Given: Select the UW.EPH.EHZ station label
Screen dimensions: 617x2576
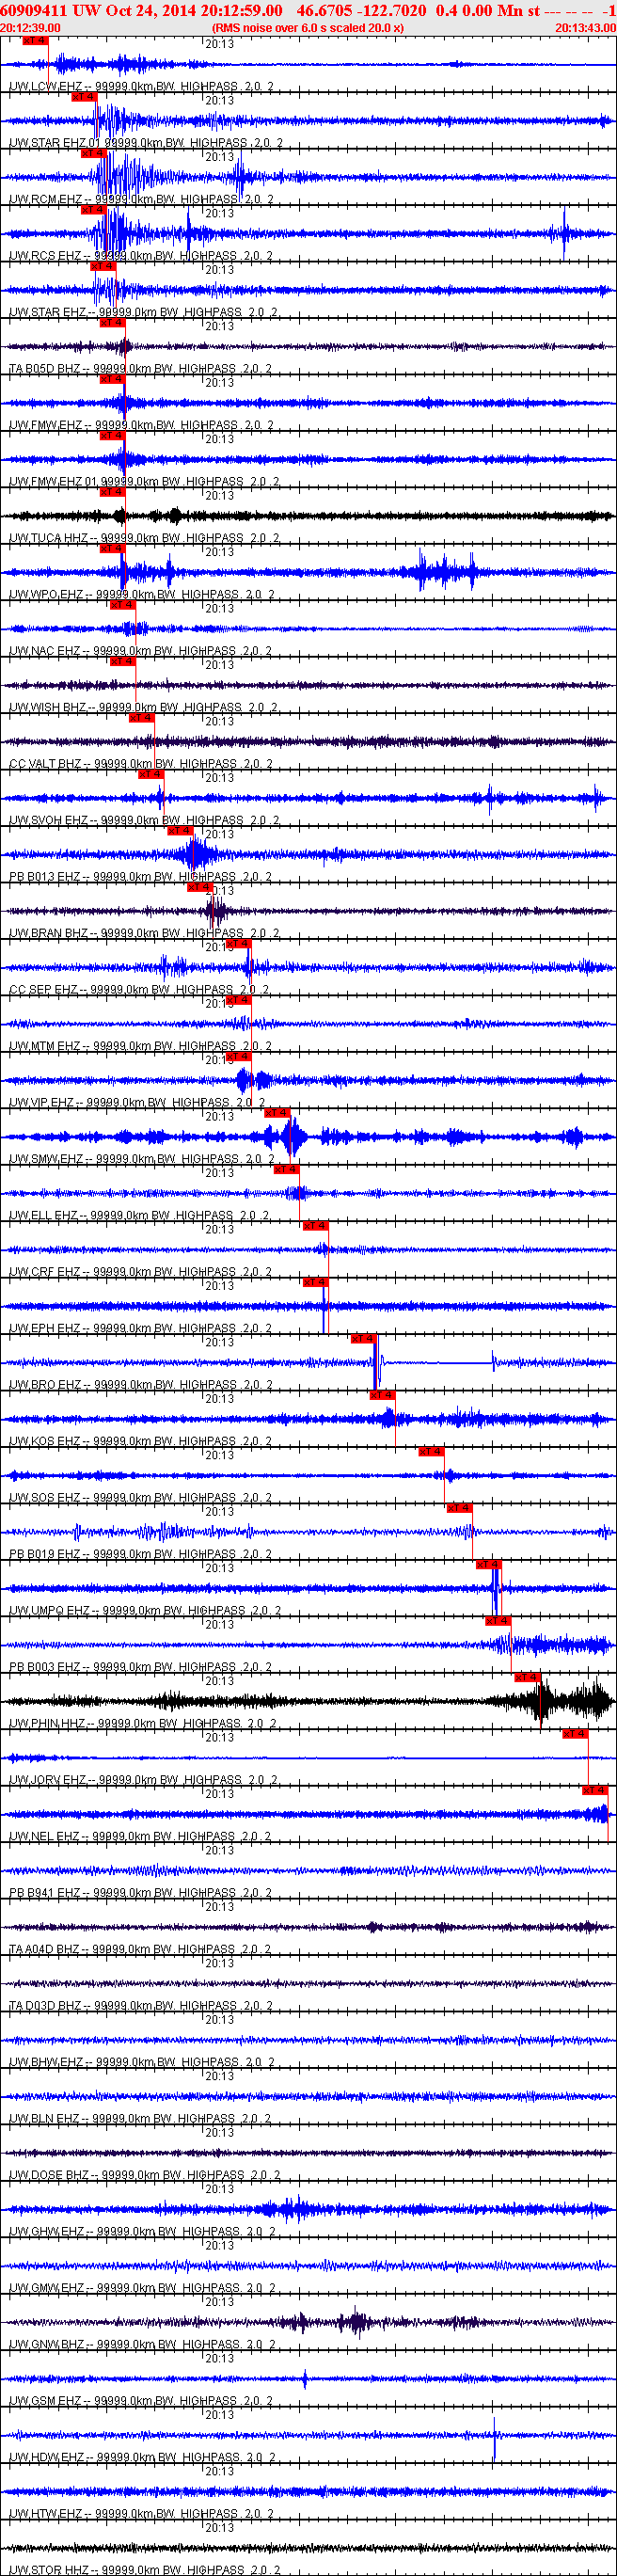Looking at the screenshot, I should [141, 1329].
